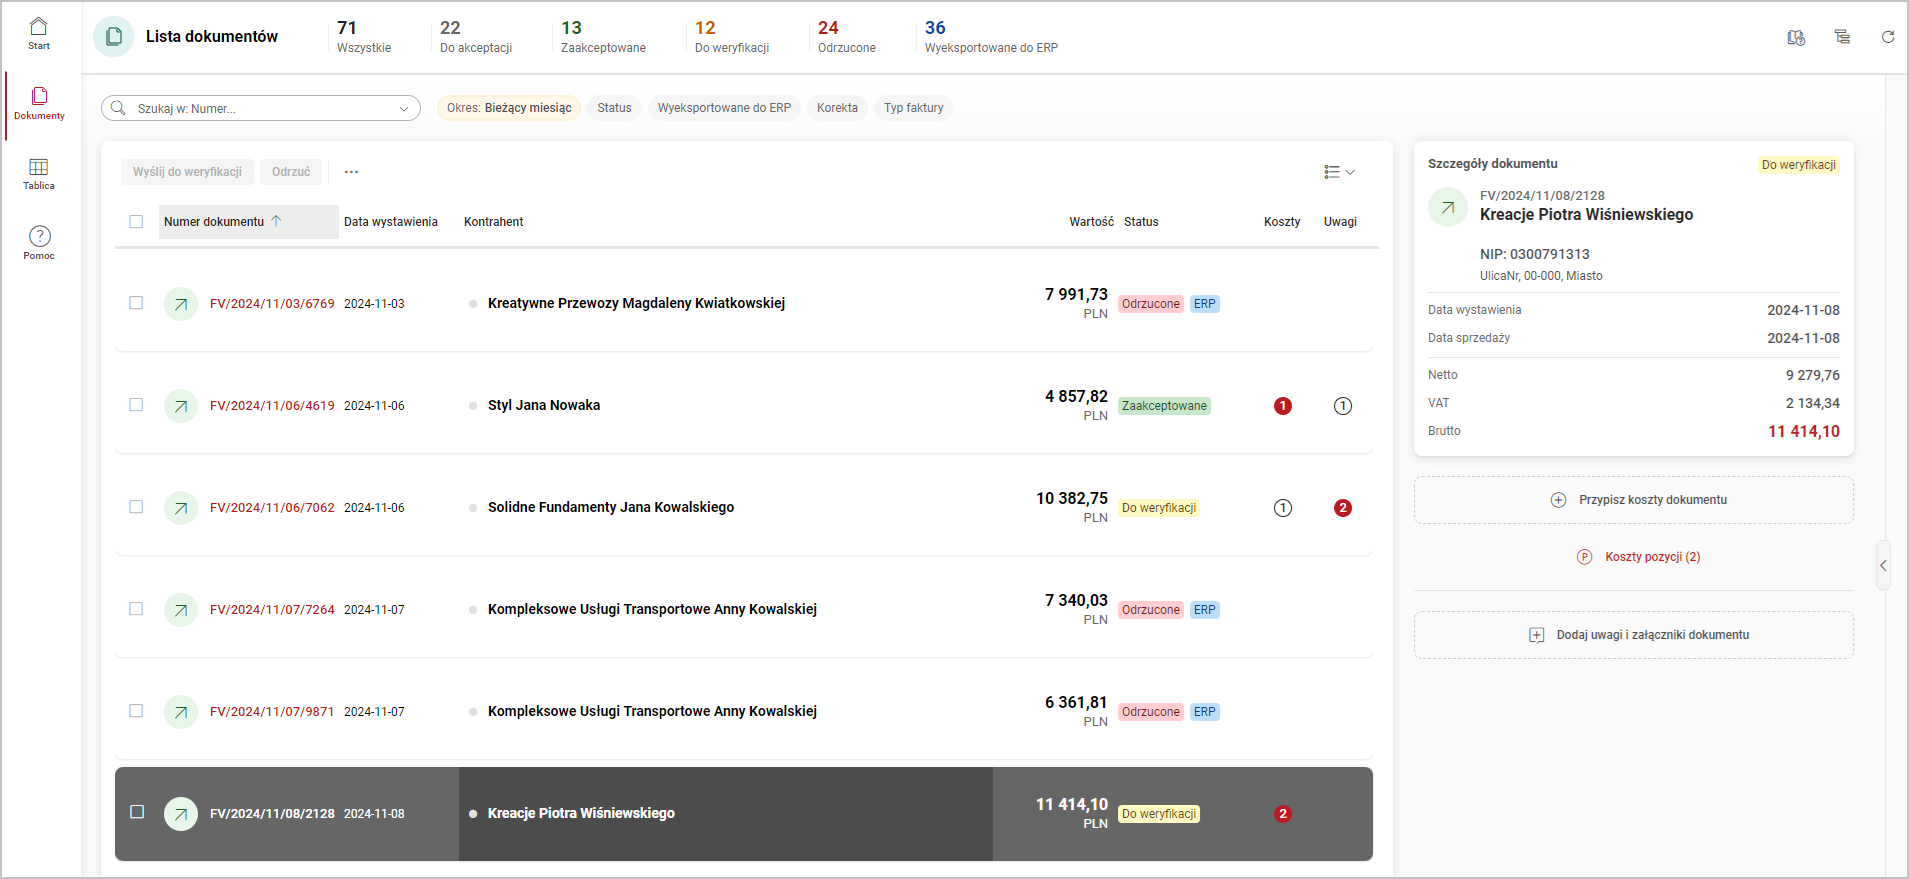Filter by 13 Zaakceptowane
This screenshot has height=879, width=1909.
coord(603,37)
